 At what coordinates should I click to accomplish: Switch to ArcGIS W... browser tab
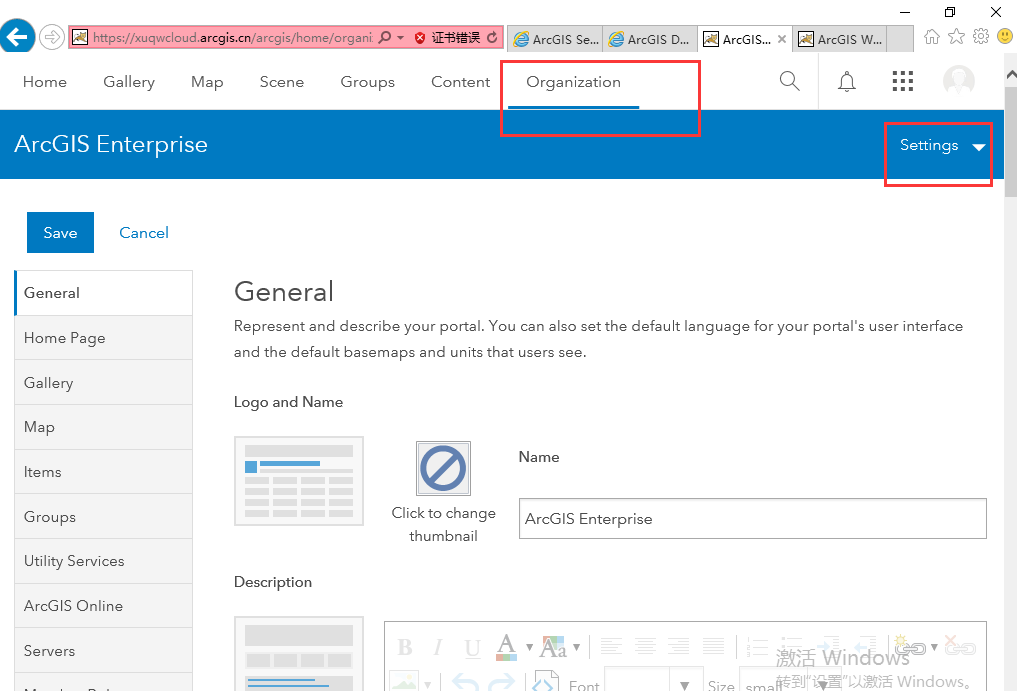coord(841,40)
